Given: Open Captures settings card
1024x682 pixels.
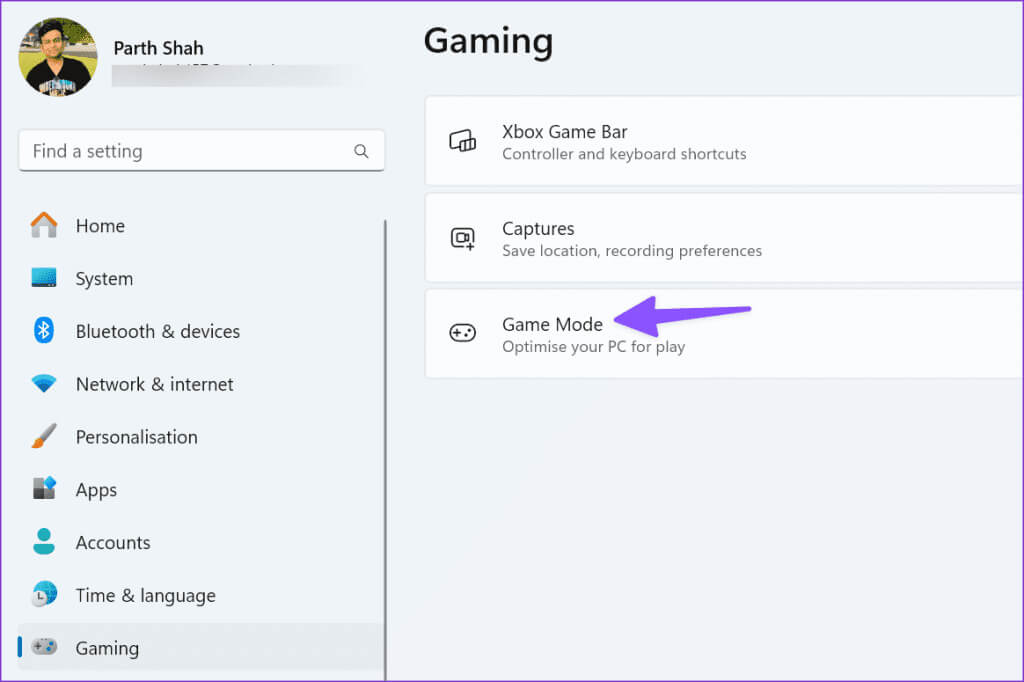Looking at the screenshot, I should tap(724, 238).
